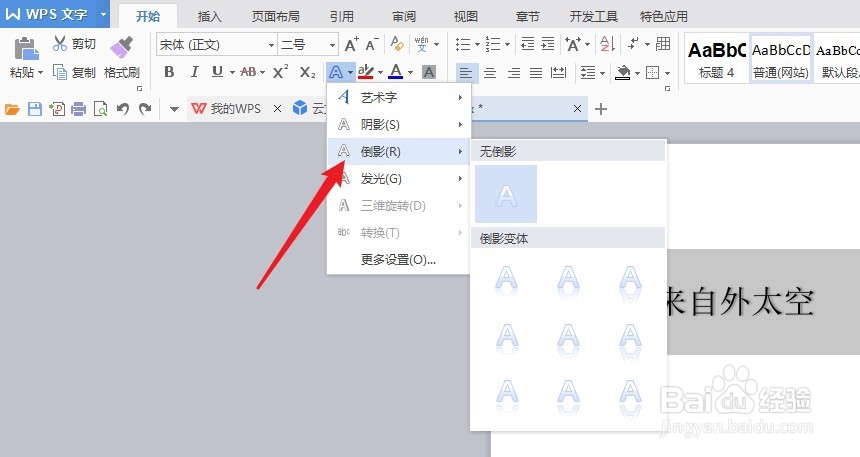Open file with the folder icon
Viewport: 860px width, 457px height.
pyautogui.click(x=12, y=109)
